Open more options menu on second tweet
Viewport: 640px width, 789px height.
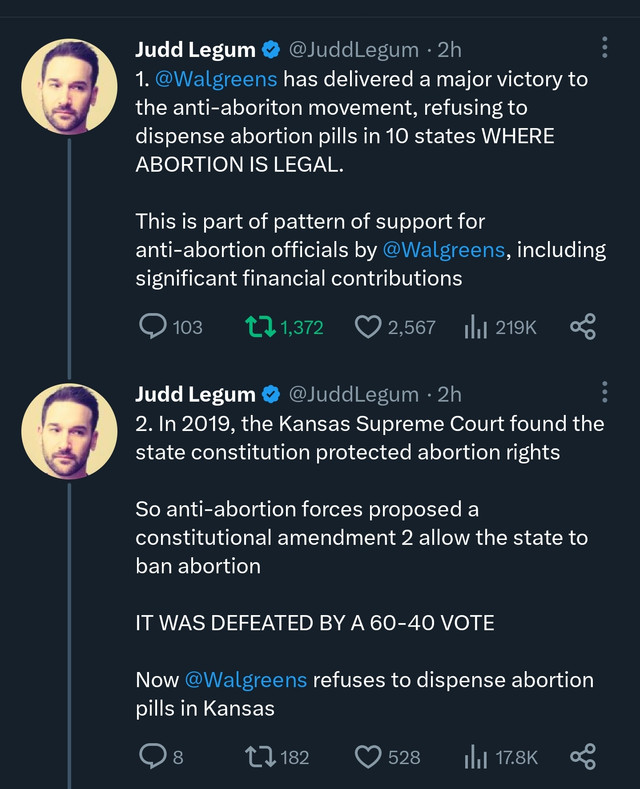605,392
